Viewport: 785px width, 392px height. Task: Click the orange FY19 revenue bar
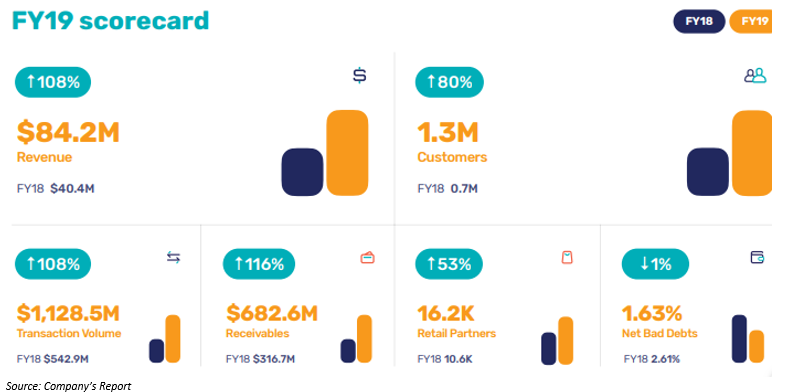tap(347, 153)
